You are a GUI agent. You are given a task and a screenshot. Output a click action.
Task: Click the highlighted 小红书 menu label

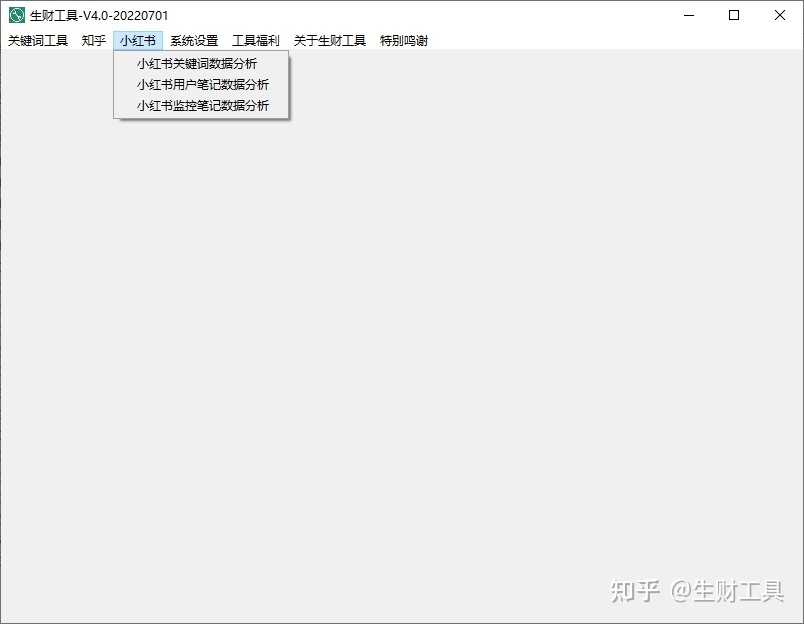tap(137, 41)
